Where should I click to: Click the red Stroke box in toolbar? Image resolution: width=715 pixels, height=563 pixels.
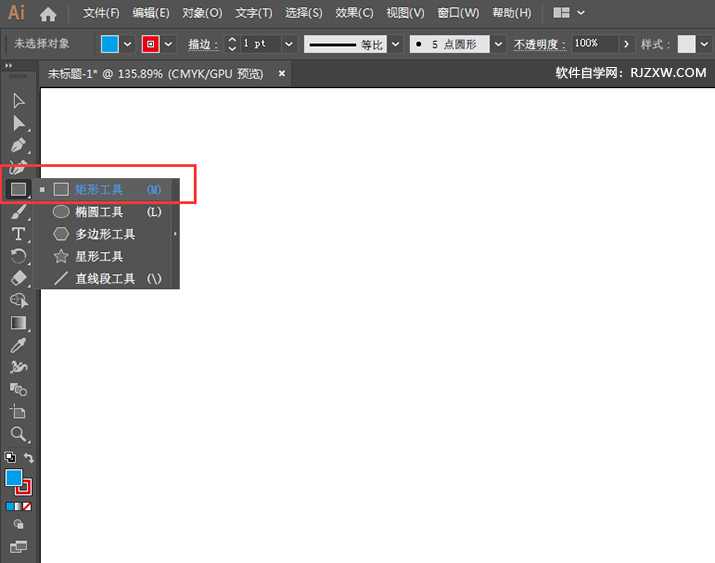(x=26, y=489)
